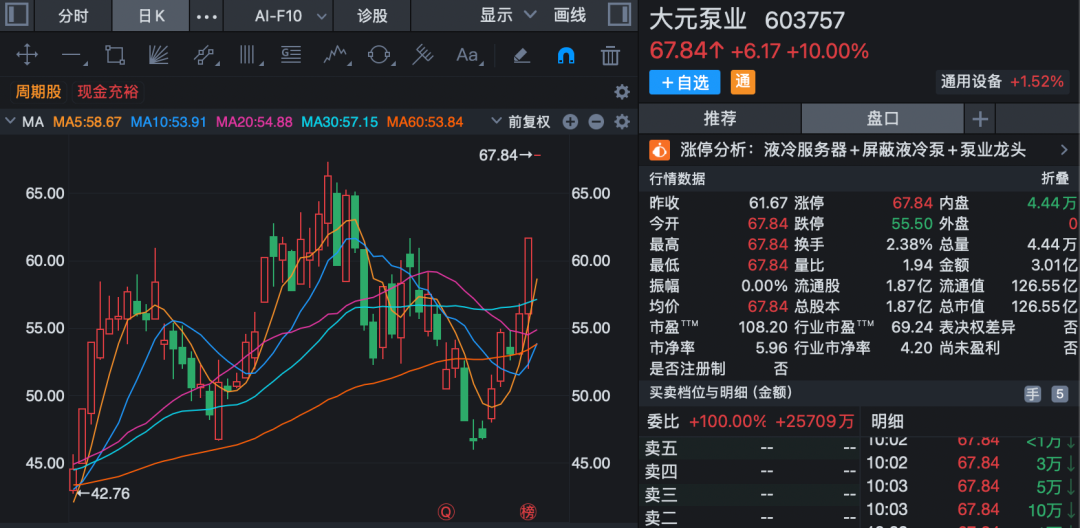The width and height of the screenshot is (1080, 528).
Task: Delete all drawings with trash icon
Action: pyautogui.click(x=610, y=54)
